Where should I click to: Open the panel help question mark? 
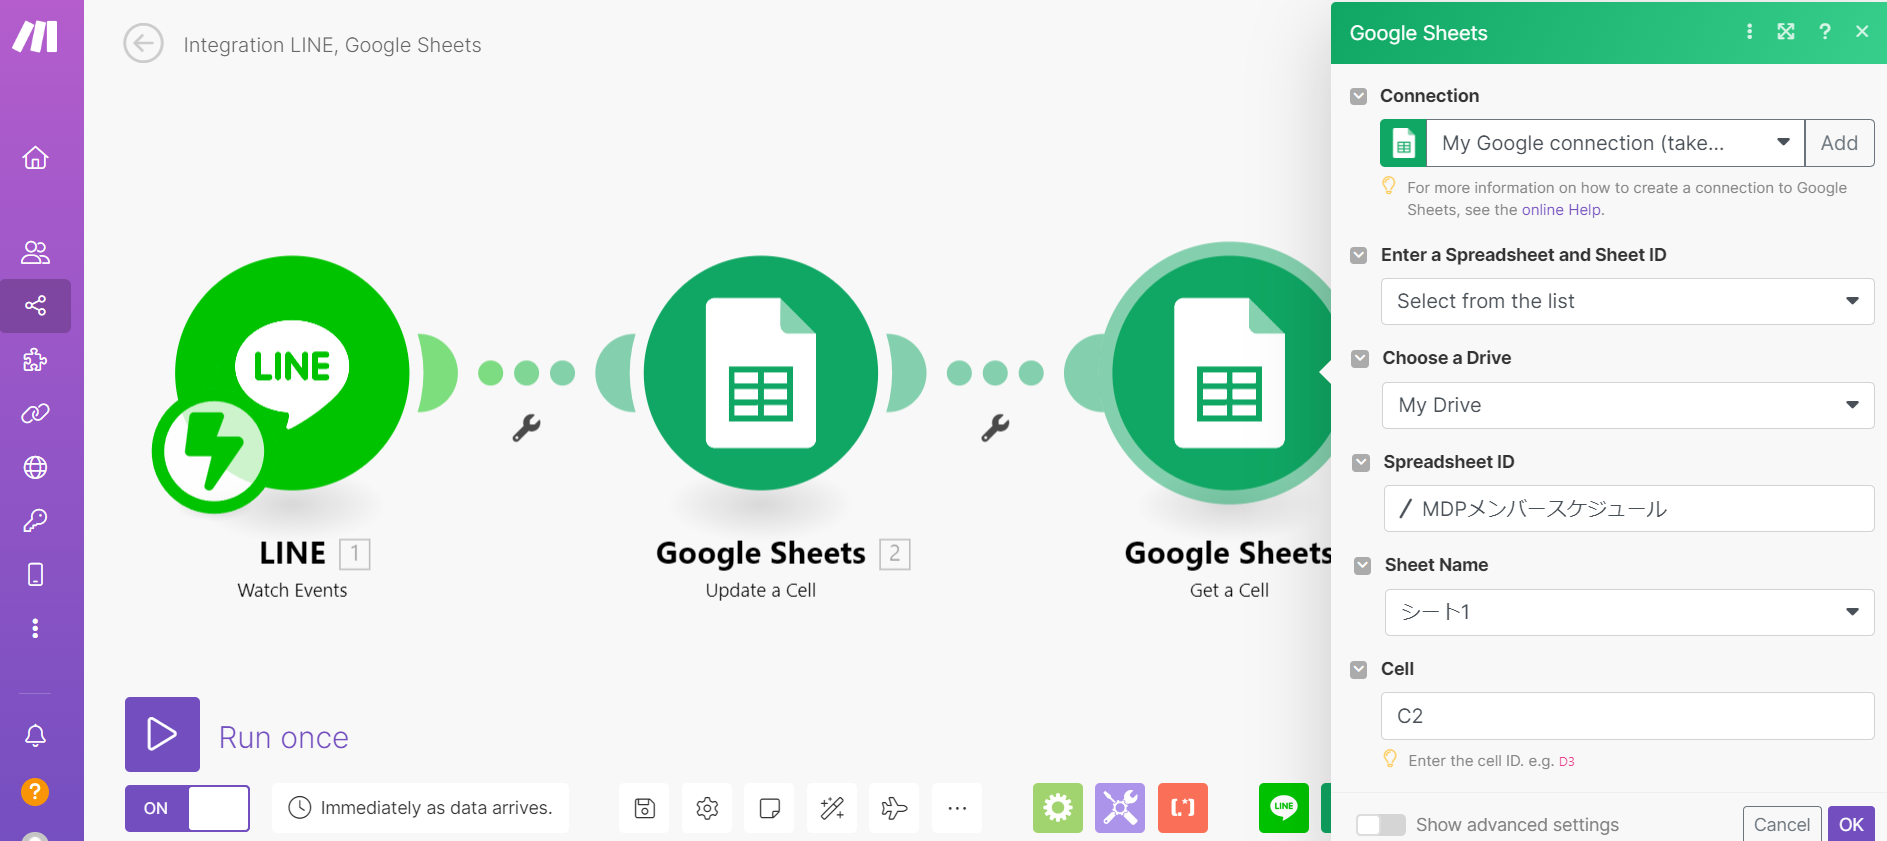point(1825,32)
